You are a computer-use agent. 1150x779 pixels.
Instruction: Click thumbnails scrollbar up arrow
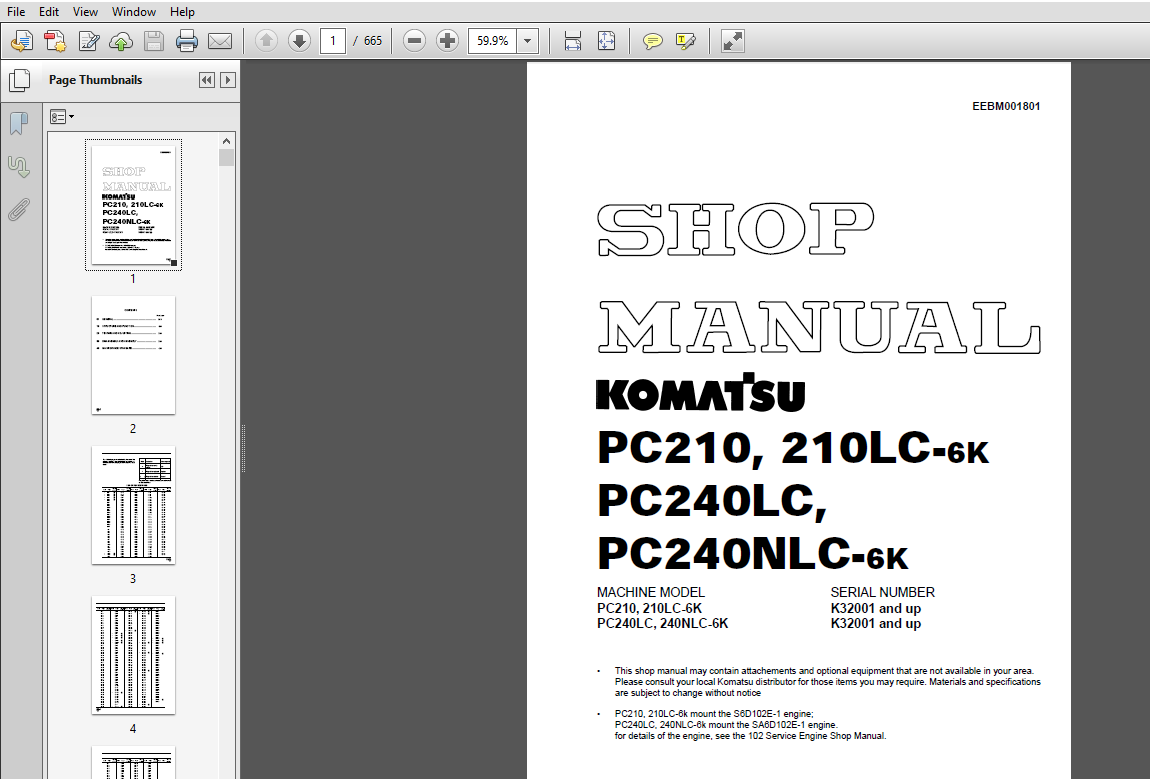(x=227, y=141)
